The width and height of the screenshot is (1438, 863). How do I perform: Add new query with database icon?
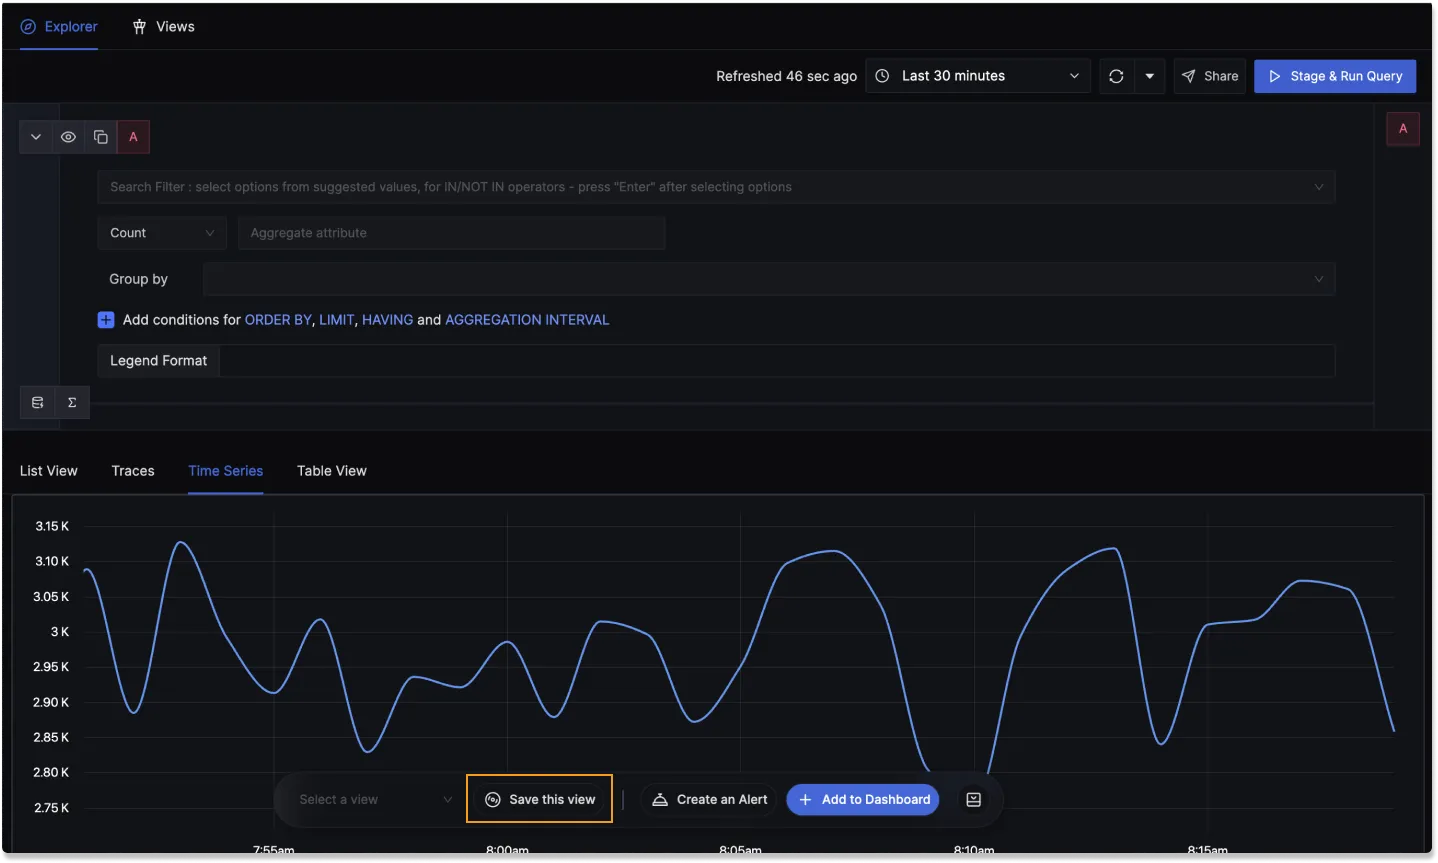[38, 403]
